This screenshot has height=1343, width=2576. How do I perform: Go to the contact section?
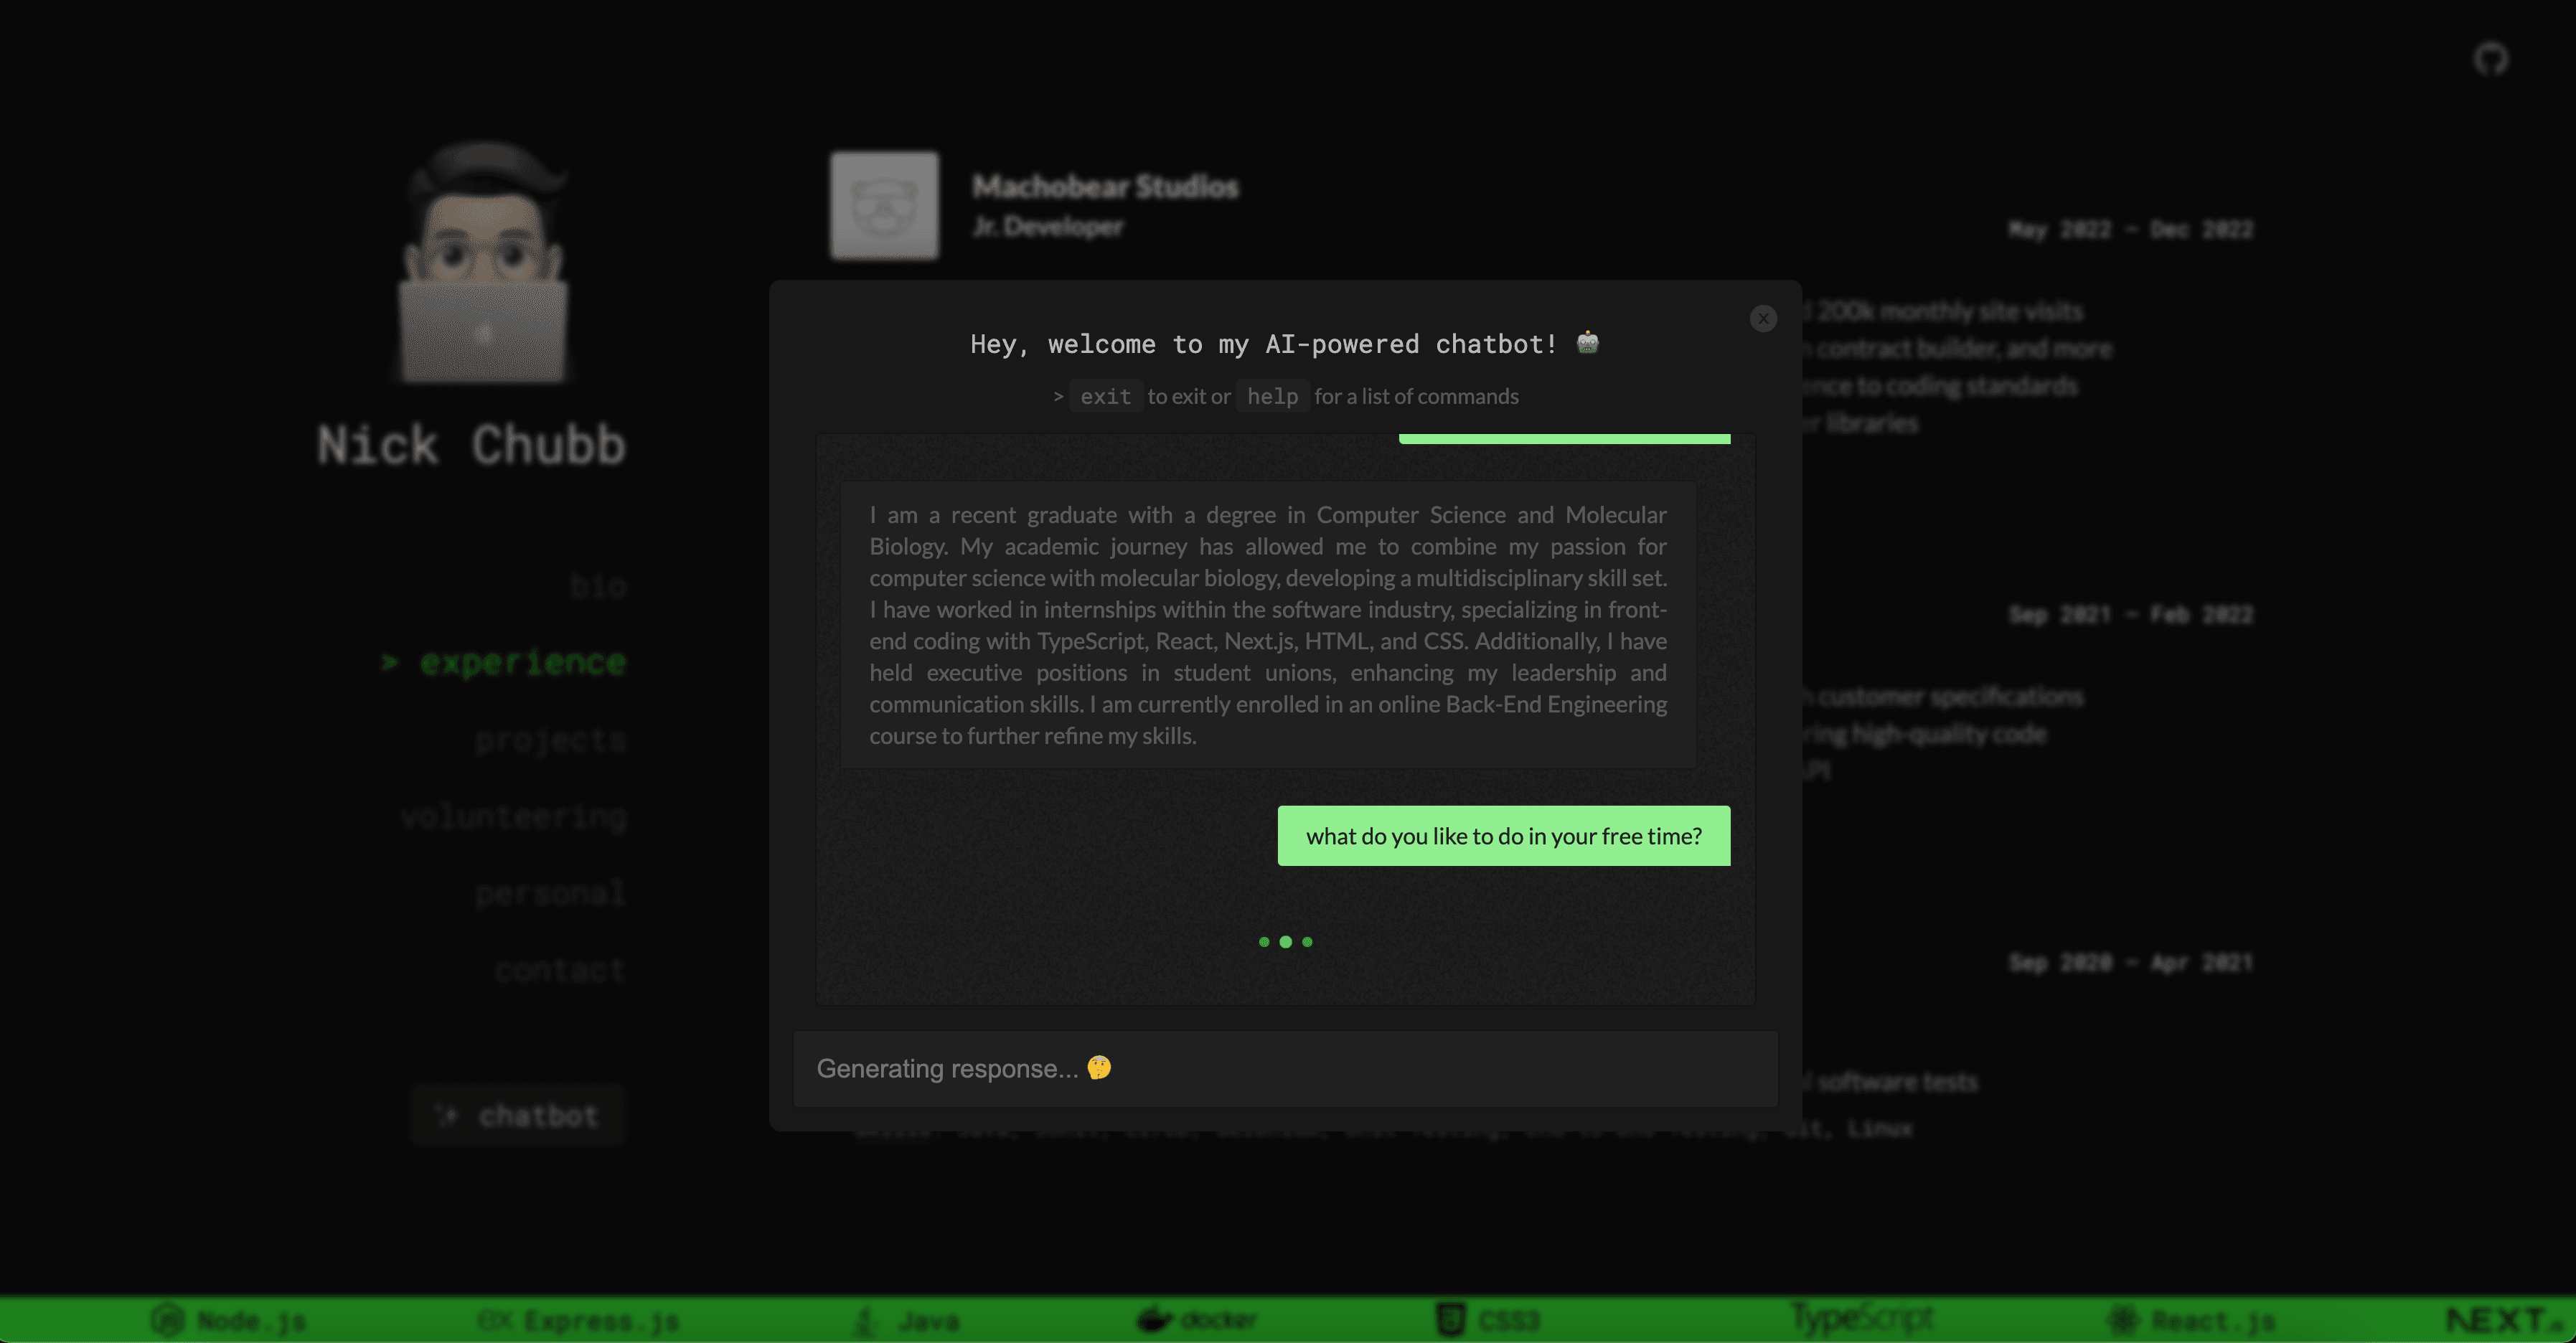[560, 969]
